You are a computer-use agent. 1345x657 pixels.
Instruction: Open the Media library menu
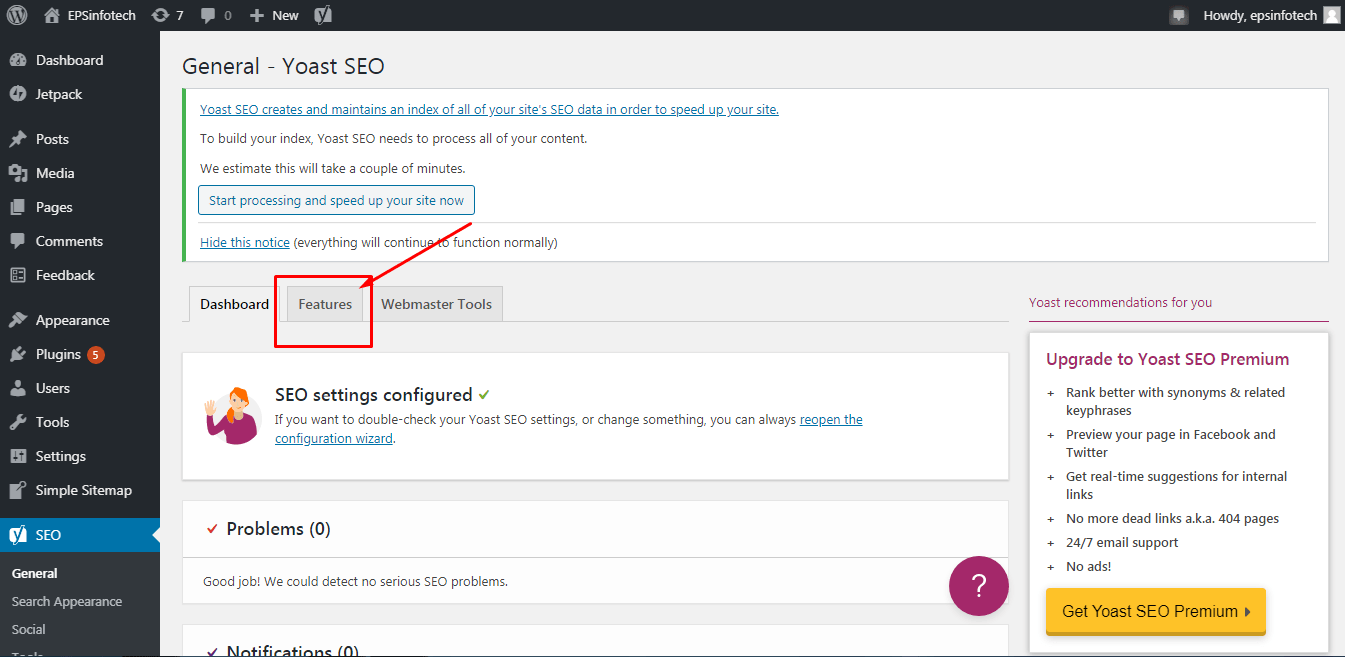coord(80,173)
